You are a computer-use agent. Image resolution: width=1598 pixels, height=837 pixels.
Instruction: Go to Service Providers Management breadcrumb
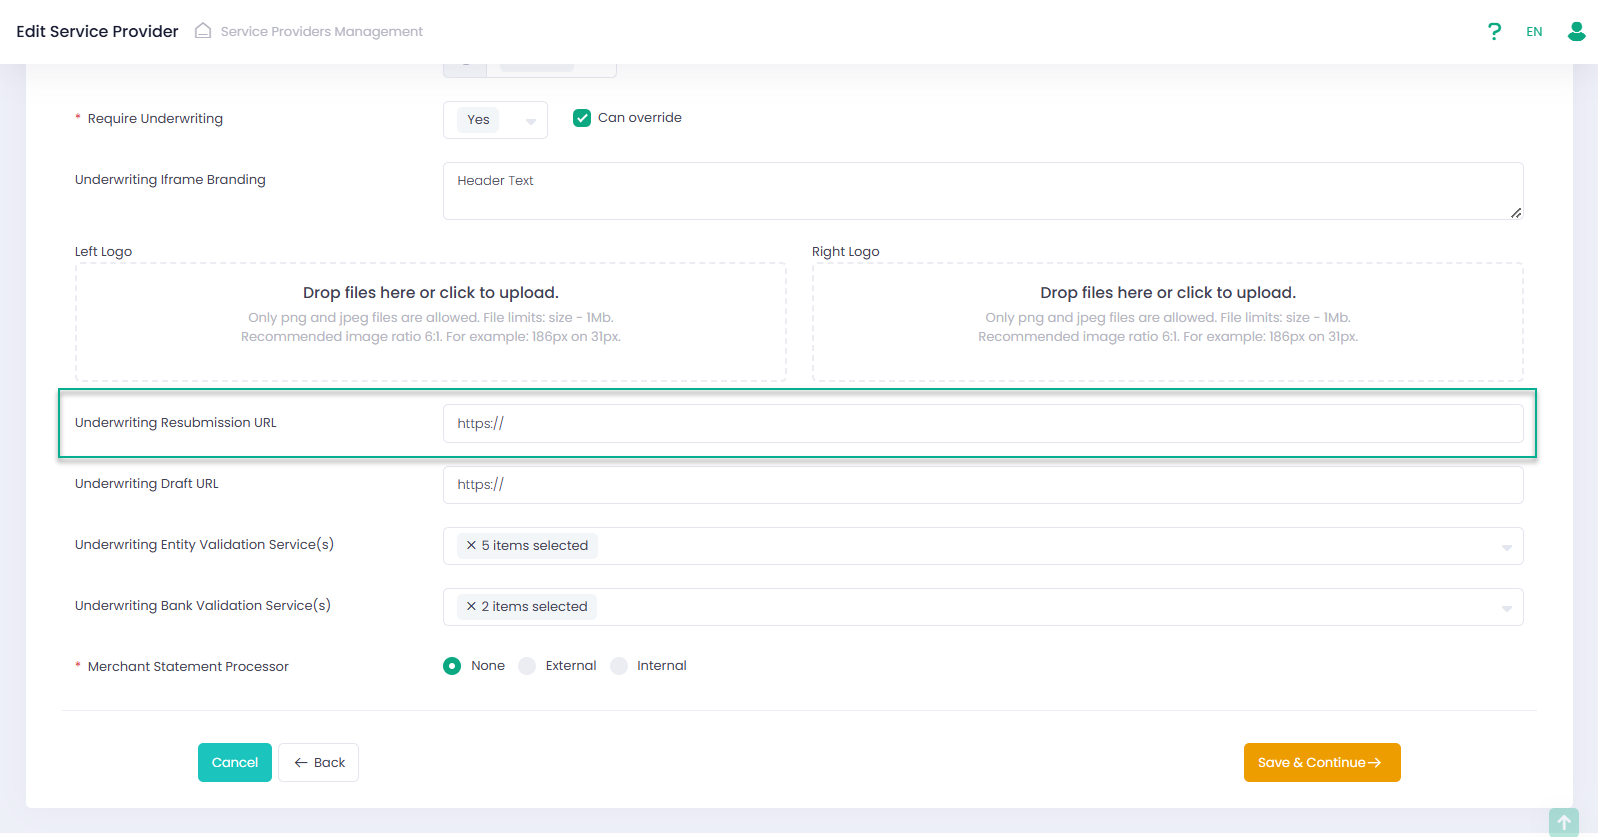pos(321,32)
